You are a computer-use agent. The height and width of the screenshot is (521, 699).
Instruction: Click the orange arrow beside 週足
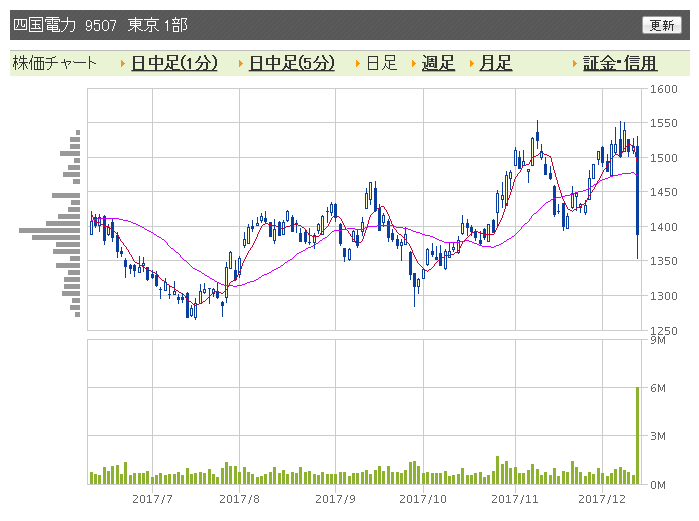pyautogui.click(x=413, y=64)
